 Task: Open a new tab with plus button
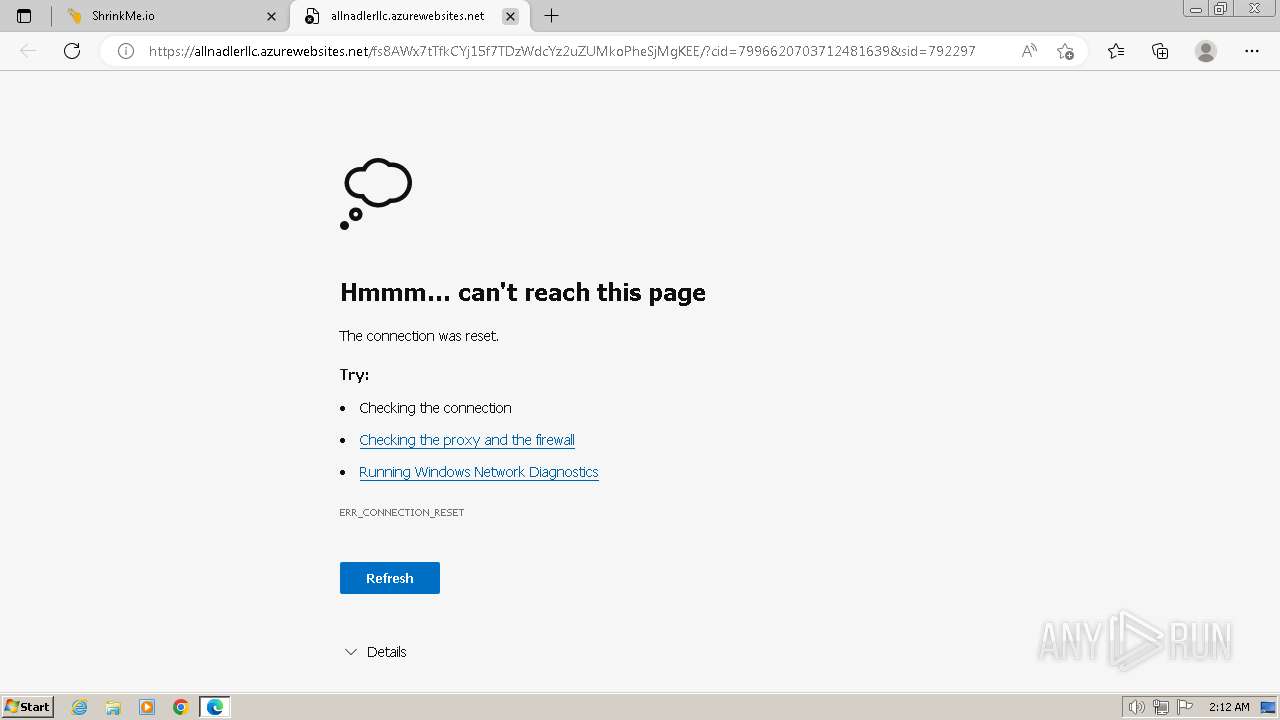[x=551, y=16]
